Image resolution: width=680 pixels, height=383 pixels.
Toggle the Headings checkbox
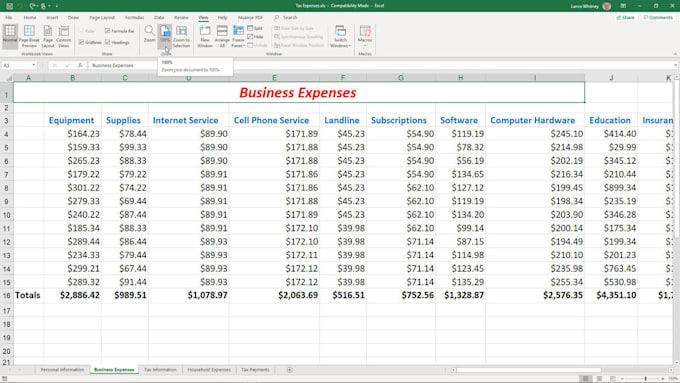(108, 42)
